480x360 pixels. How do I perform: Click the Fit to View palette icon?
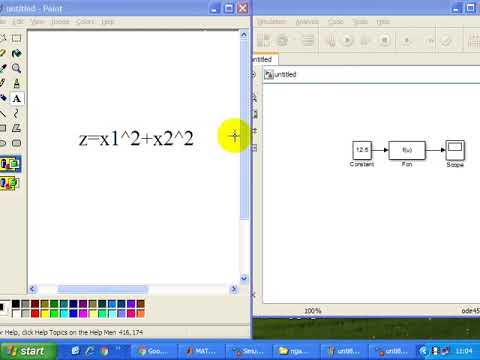[x=255, y=114]
